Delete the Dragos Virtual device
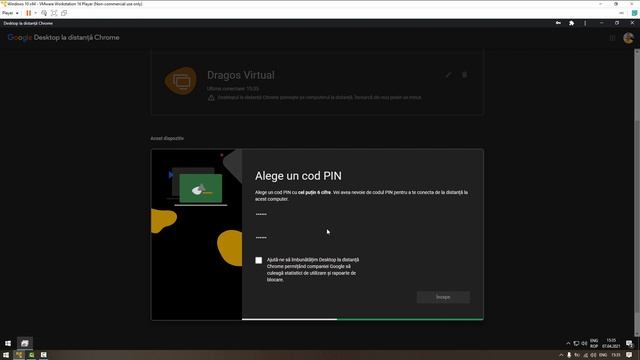 [x=464, y=75]
